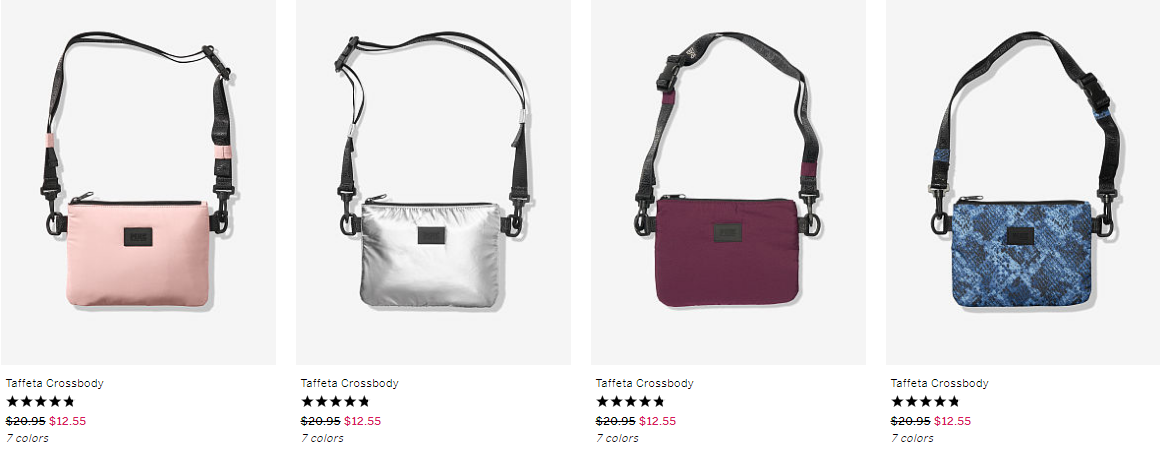Screen dimensions: 1160x461
Task: Click '7 colors' under the pink crossbody
Action: click(x=27, y=438)
